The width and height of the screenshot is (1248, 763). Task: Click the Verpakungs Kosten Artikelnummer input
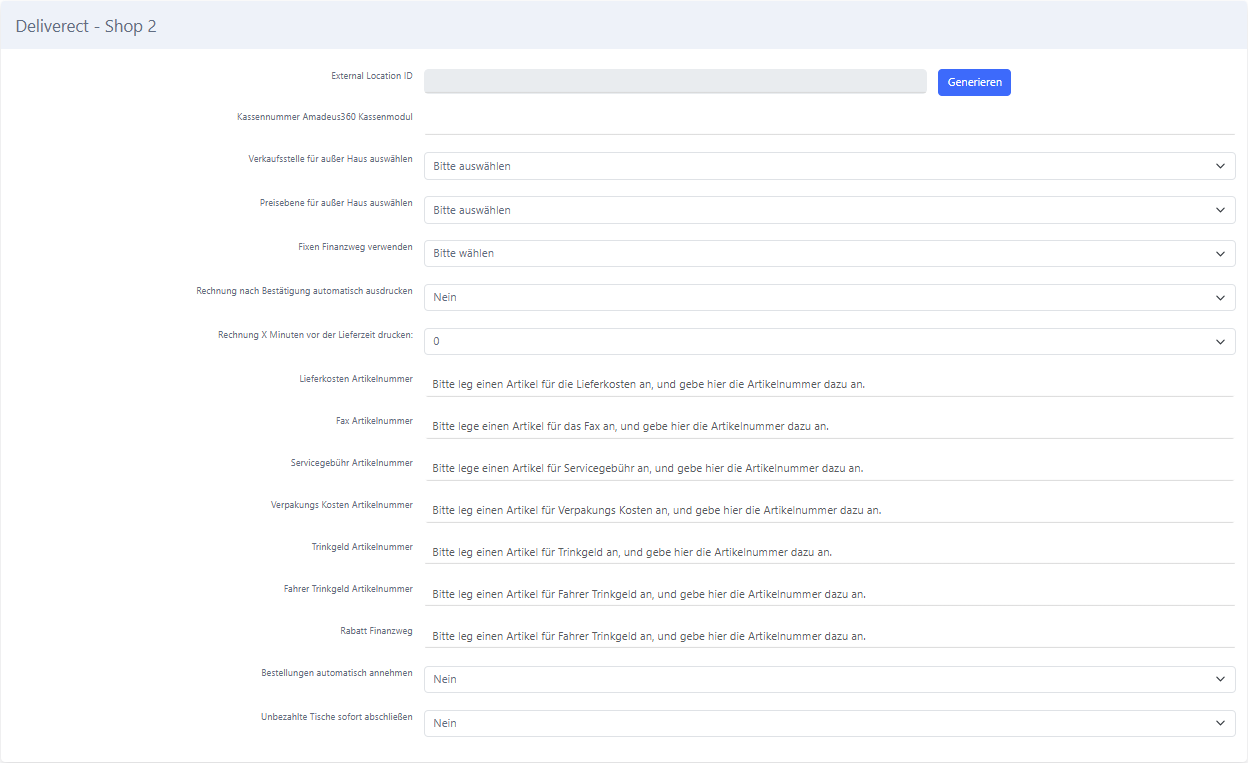(830, 510)
